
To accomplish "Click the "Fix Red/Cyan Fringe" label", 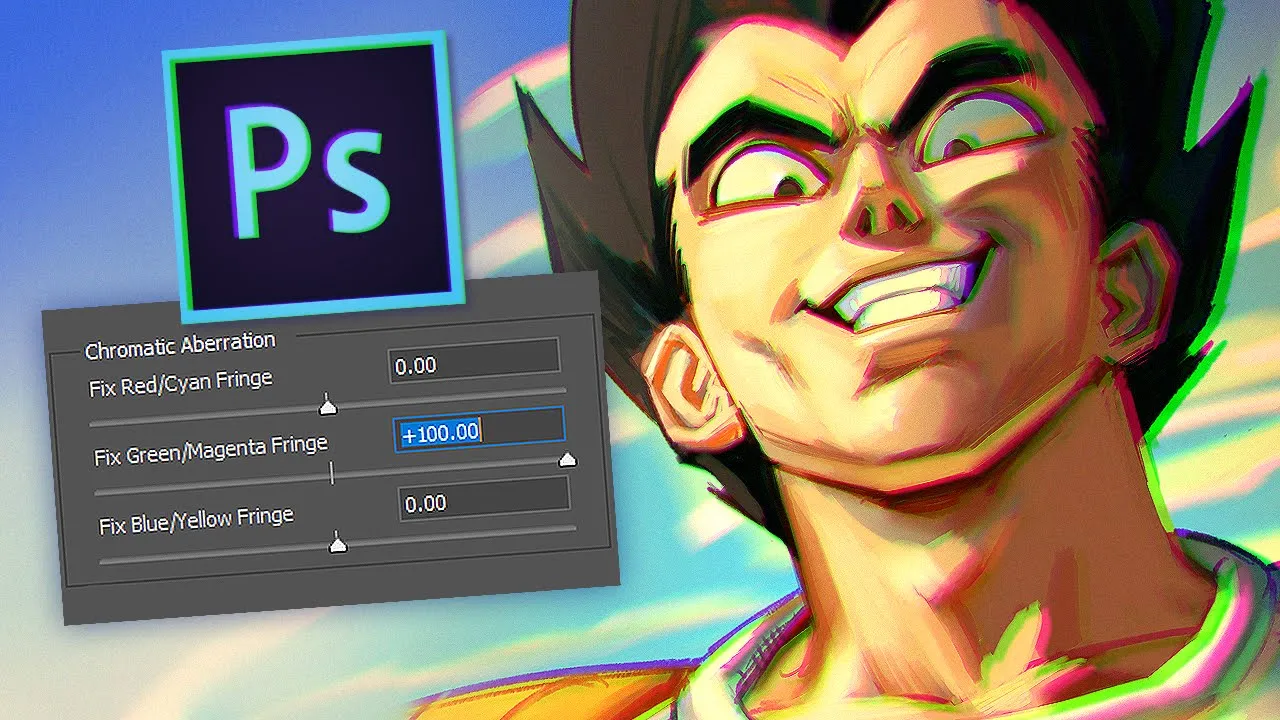I will click(x=181, y=383).
